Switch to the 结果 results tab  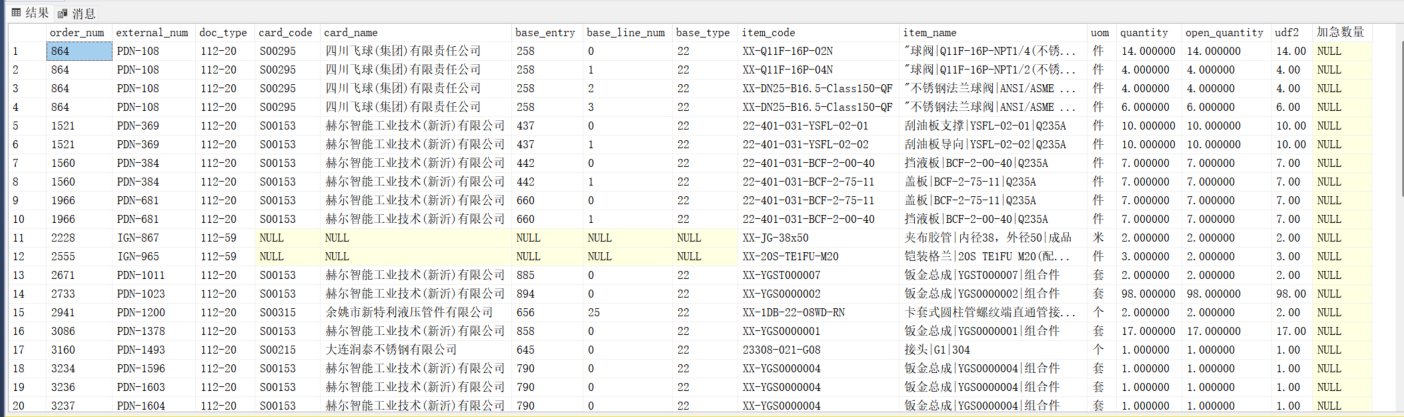click(30, 12)
